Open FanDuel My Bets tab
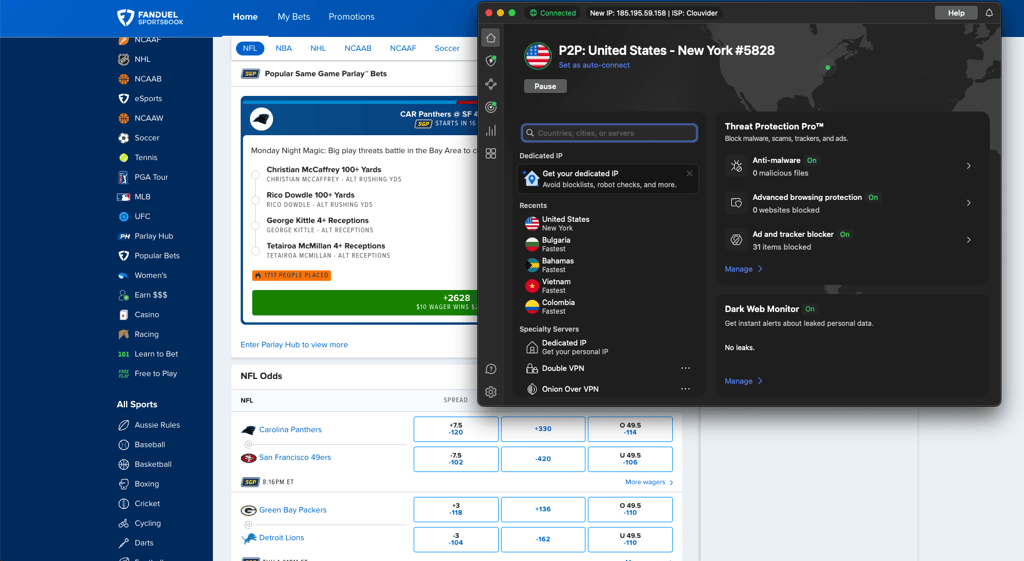This screenshot has width=1024, height=561. click(293, 17)
